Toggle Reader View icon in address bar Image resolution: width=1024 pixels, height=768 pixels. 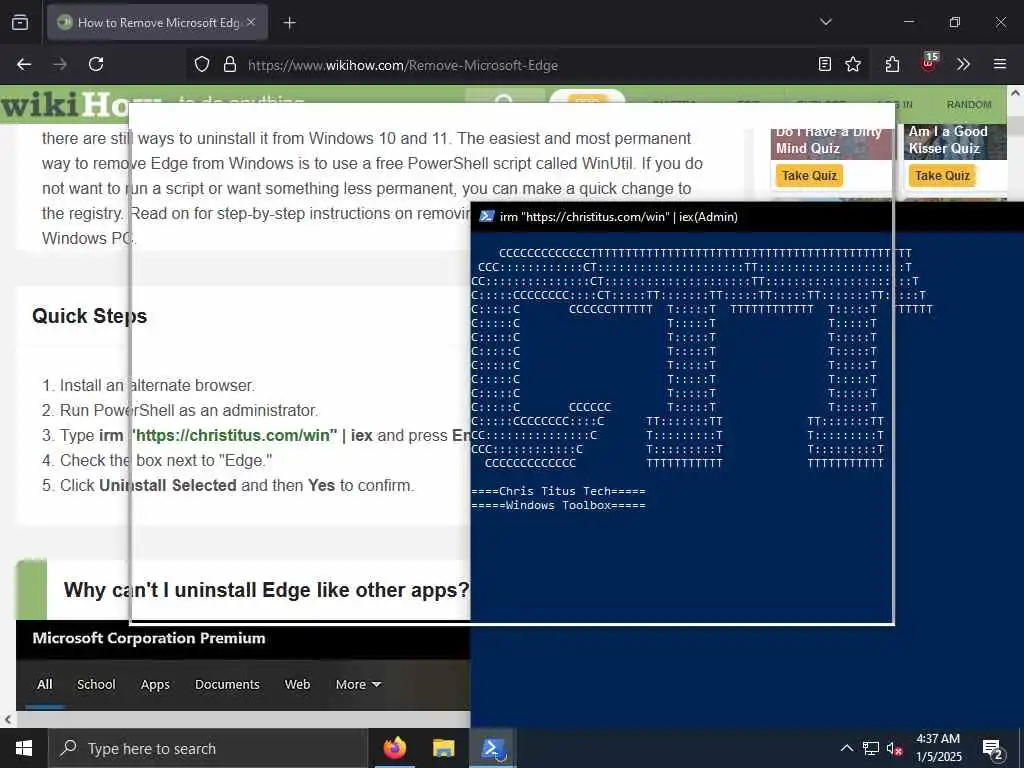coord(825,64)
